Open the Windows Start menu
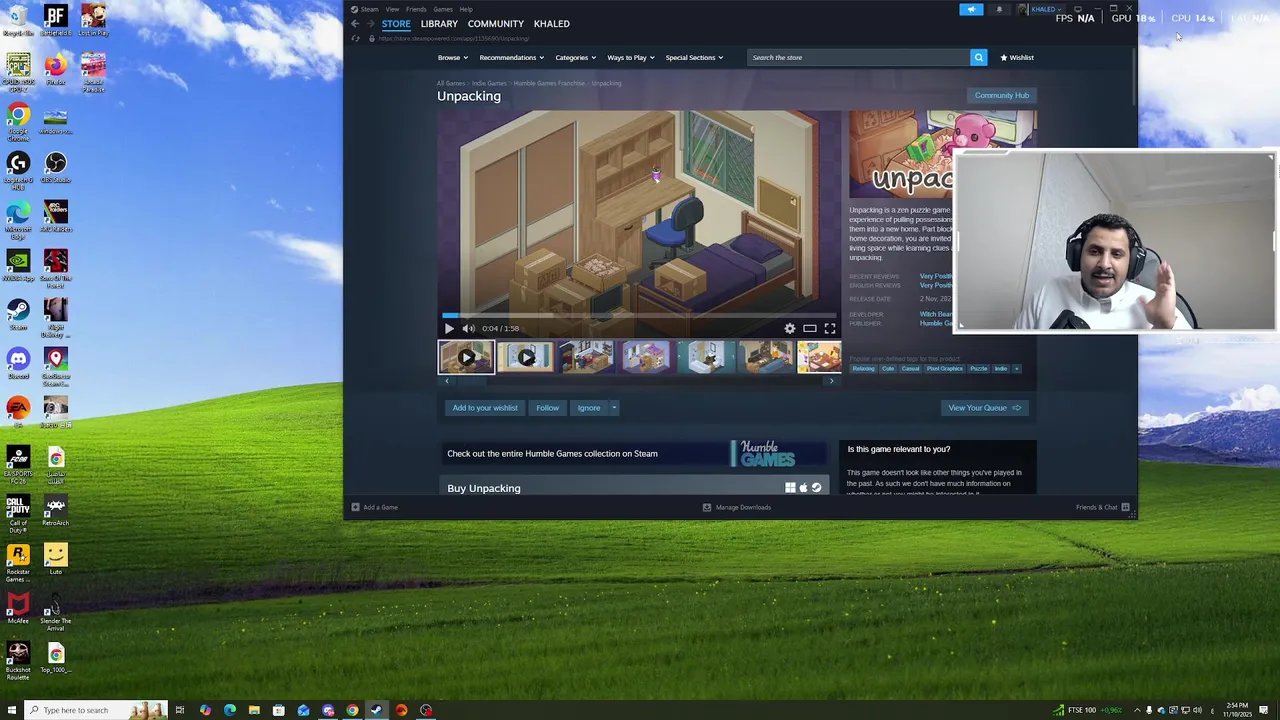1280x720 pixels. (12, 710)
